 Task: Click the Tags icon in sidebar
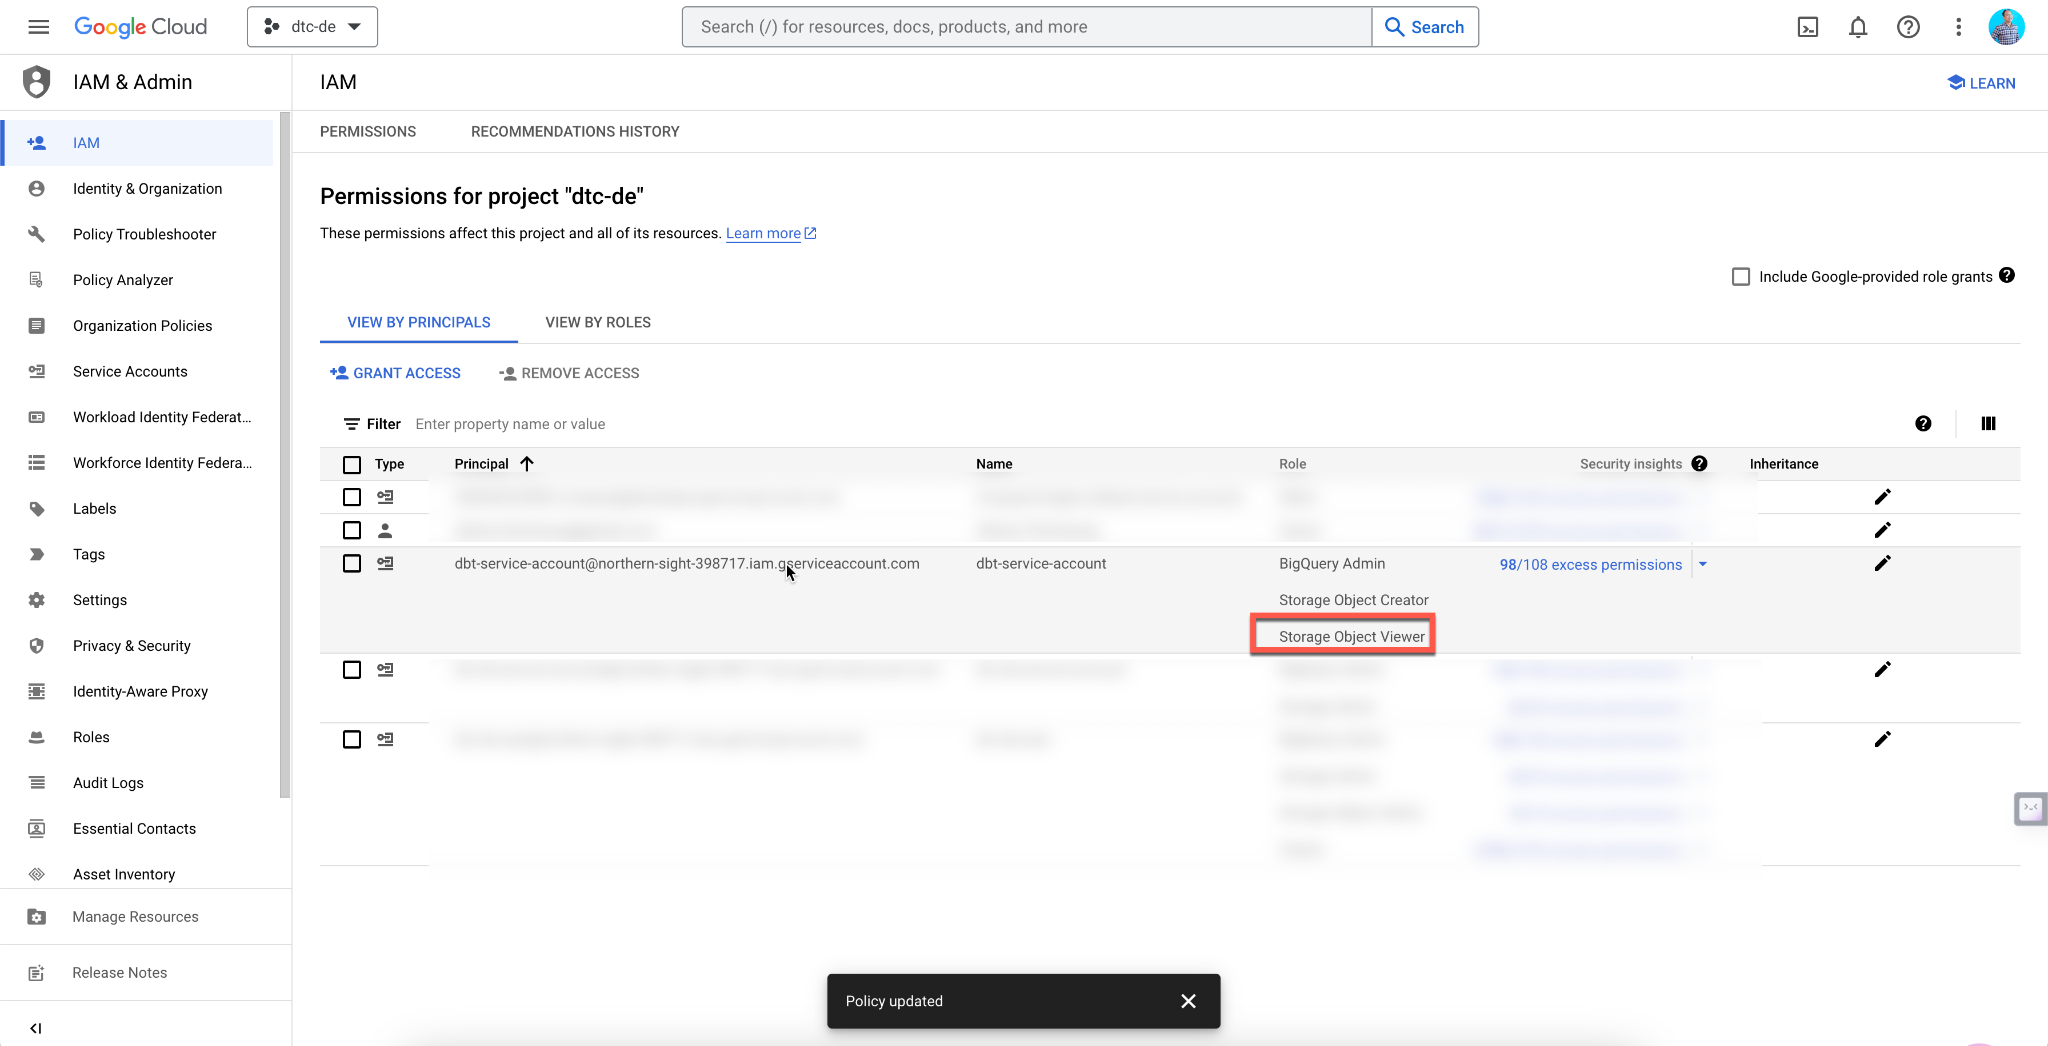tap(37, 554)
